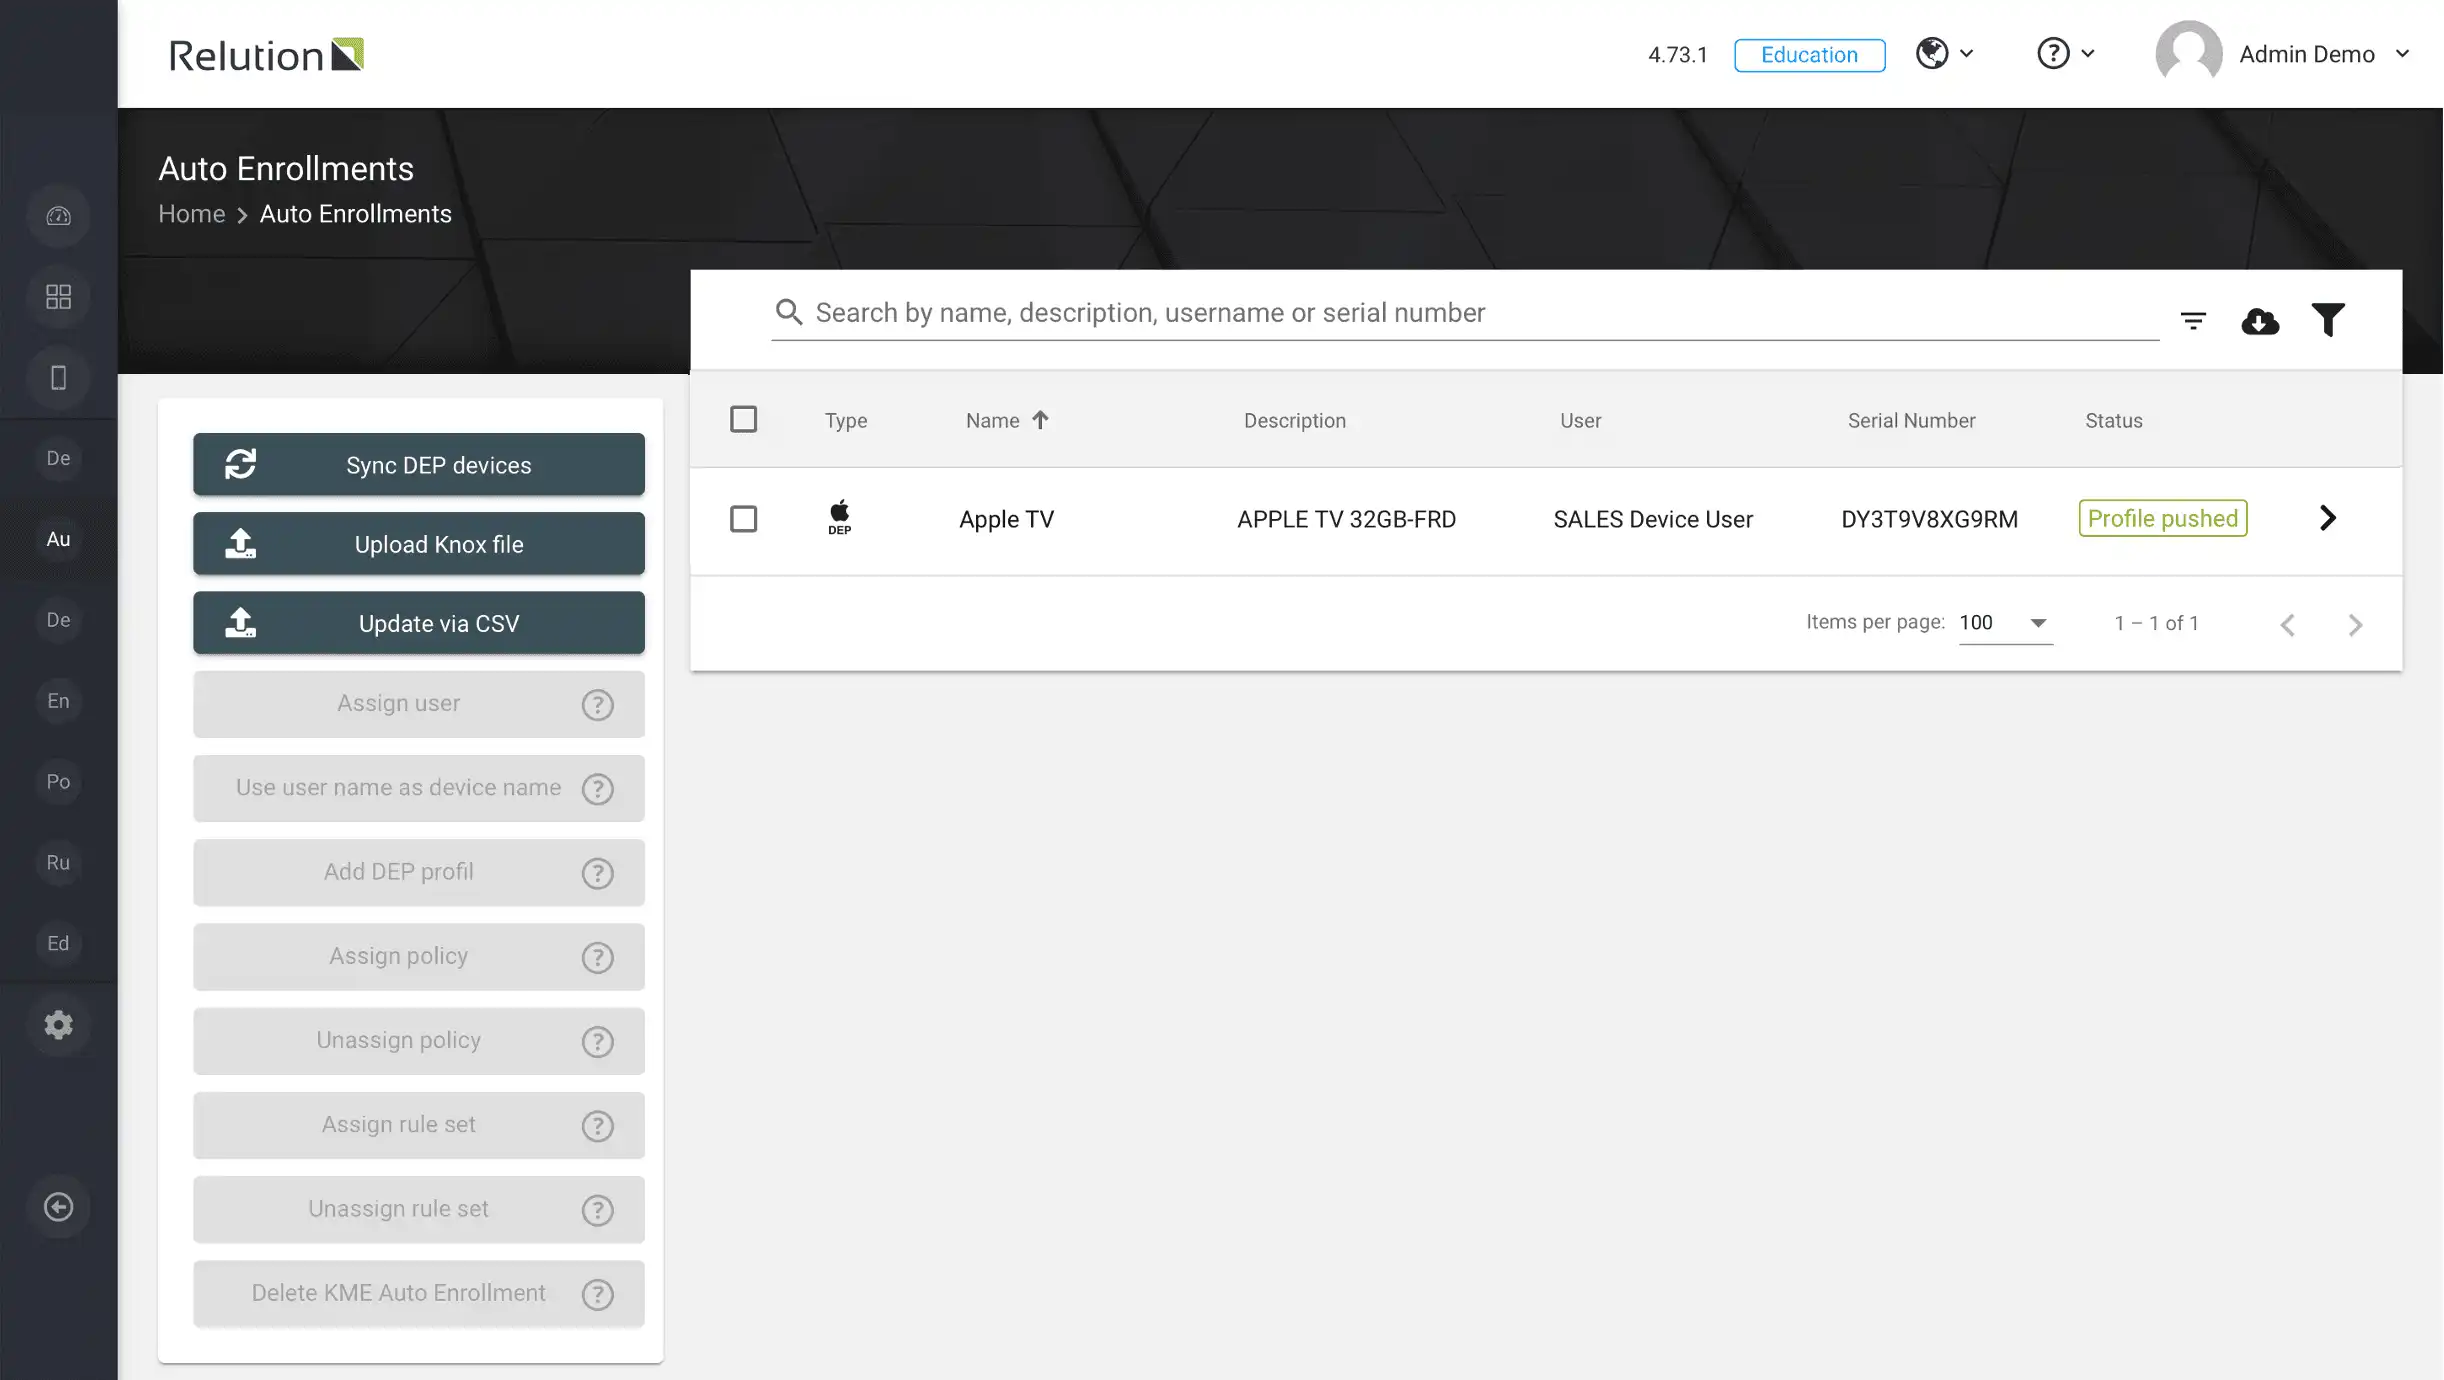Click the Sync DEP devices button

(419, 465)
